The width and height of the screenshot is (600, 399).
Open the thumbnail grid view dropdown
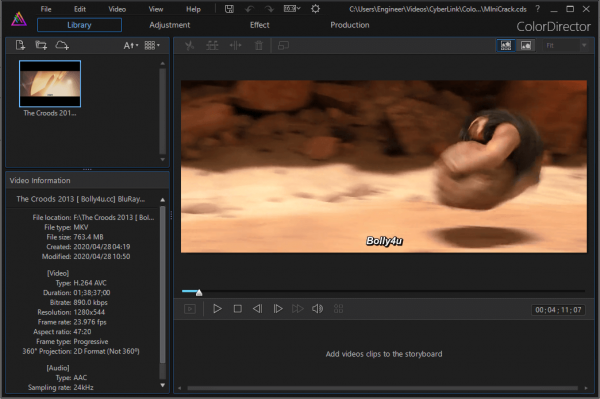point(152,46)
